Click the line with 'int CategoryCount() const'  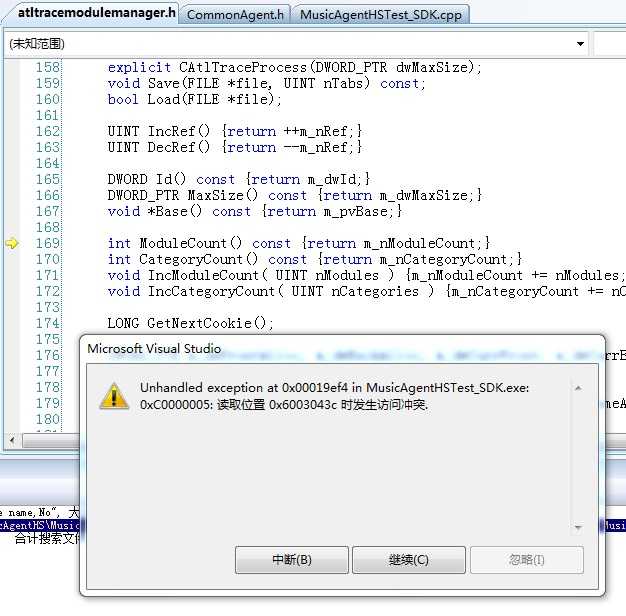315,259
